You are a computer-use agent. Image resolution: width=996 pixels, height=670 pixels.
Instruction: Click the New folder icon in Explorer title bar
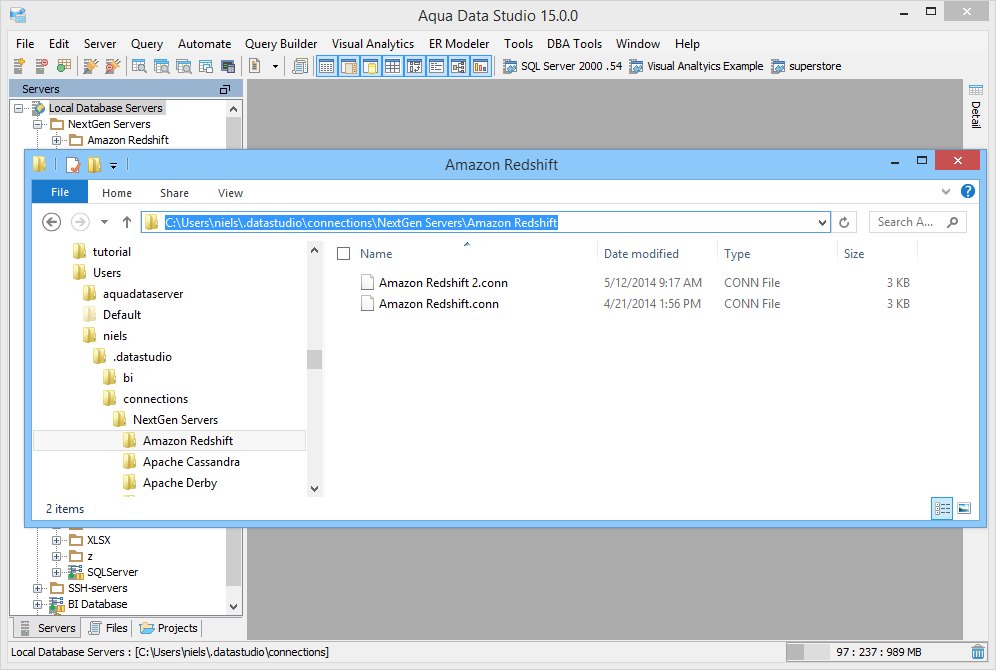pyautogui.click(x=94, y=165)
